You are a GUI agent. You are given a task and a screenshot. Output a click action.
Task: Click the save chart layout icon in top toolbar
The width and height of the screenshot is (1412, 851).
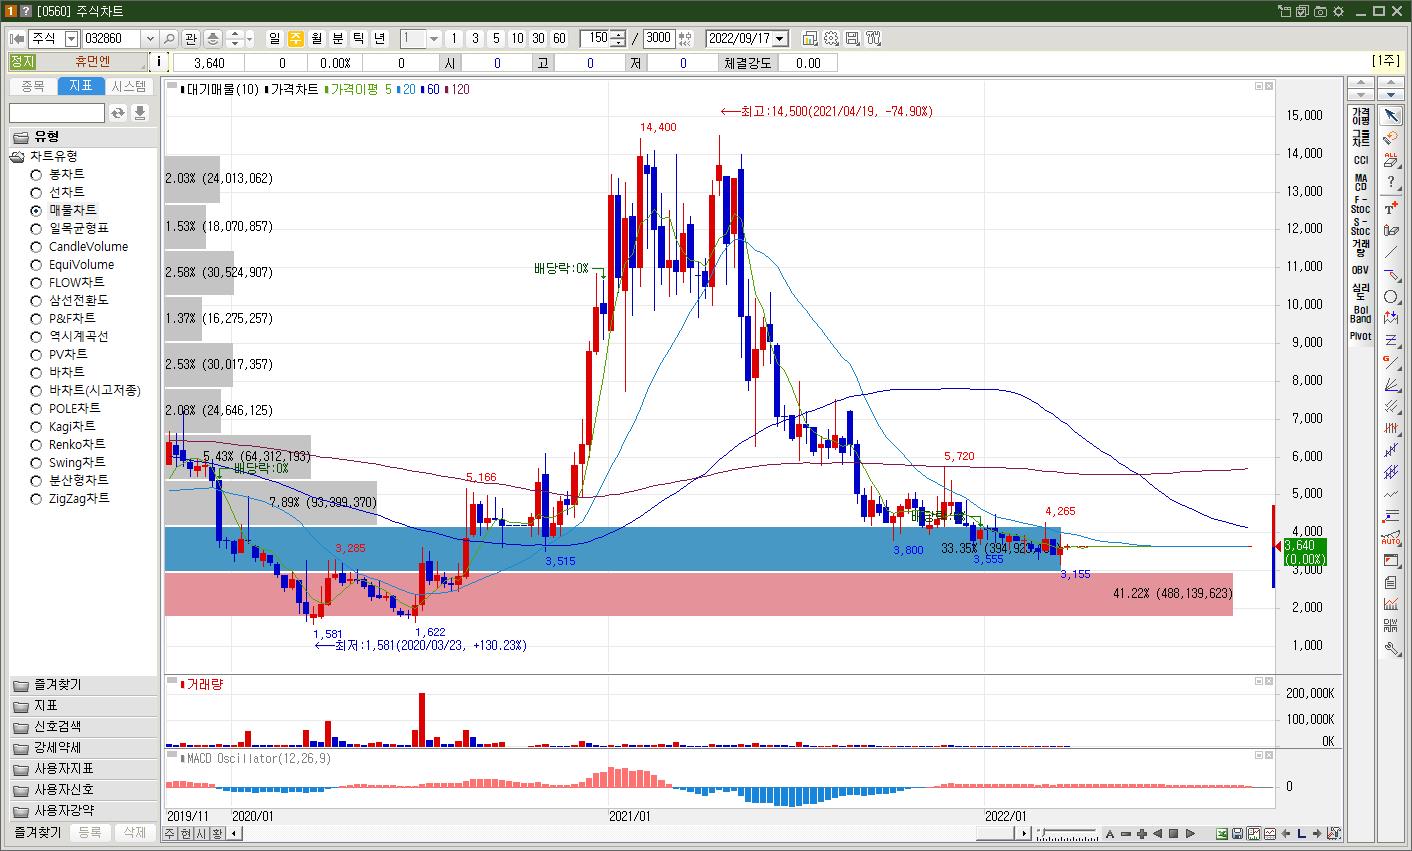pyautogui.click(x=852, y=39)
